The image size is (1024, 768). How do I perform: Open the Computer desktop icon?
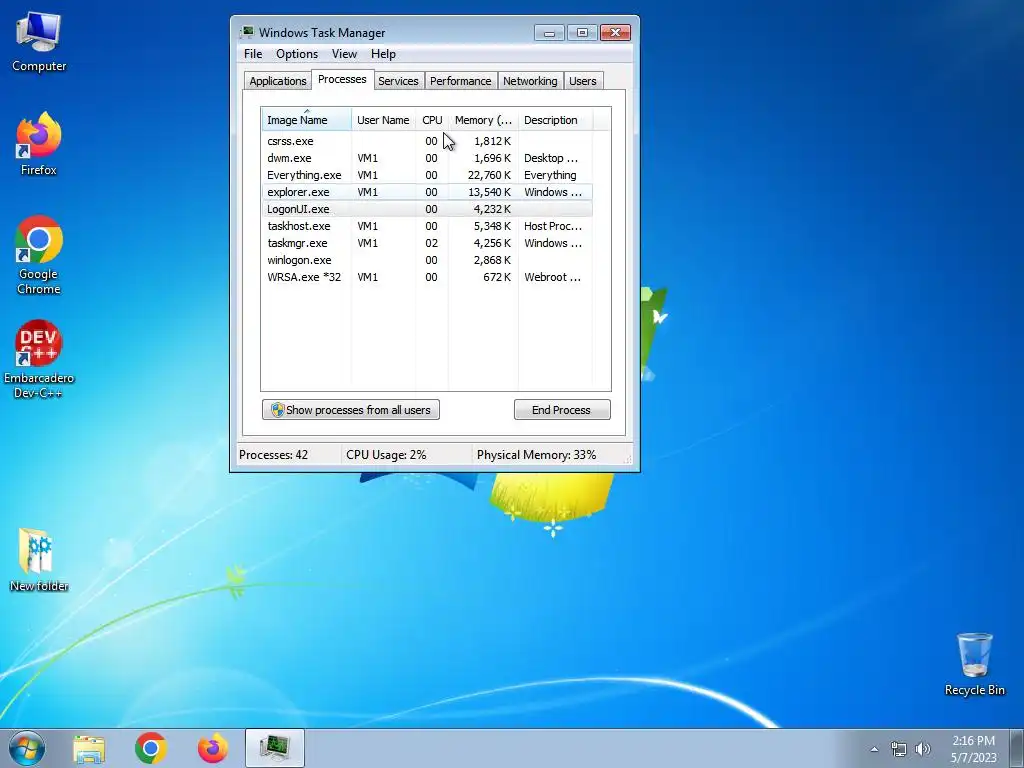coord(39,42)
